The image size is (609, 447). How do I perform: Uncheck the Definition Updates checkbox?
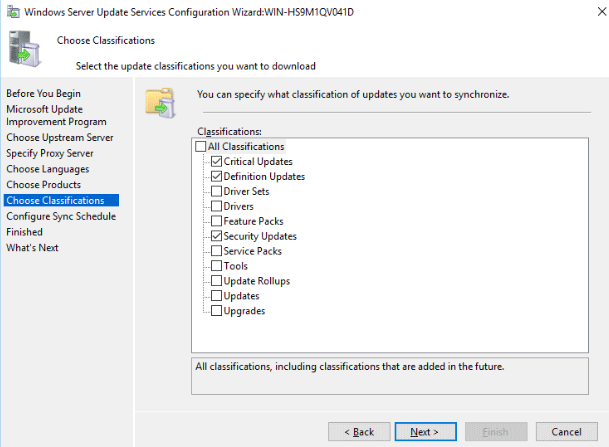coord(216,177)
